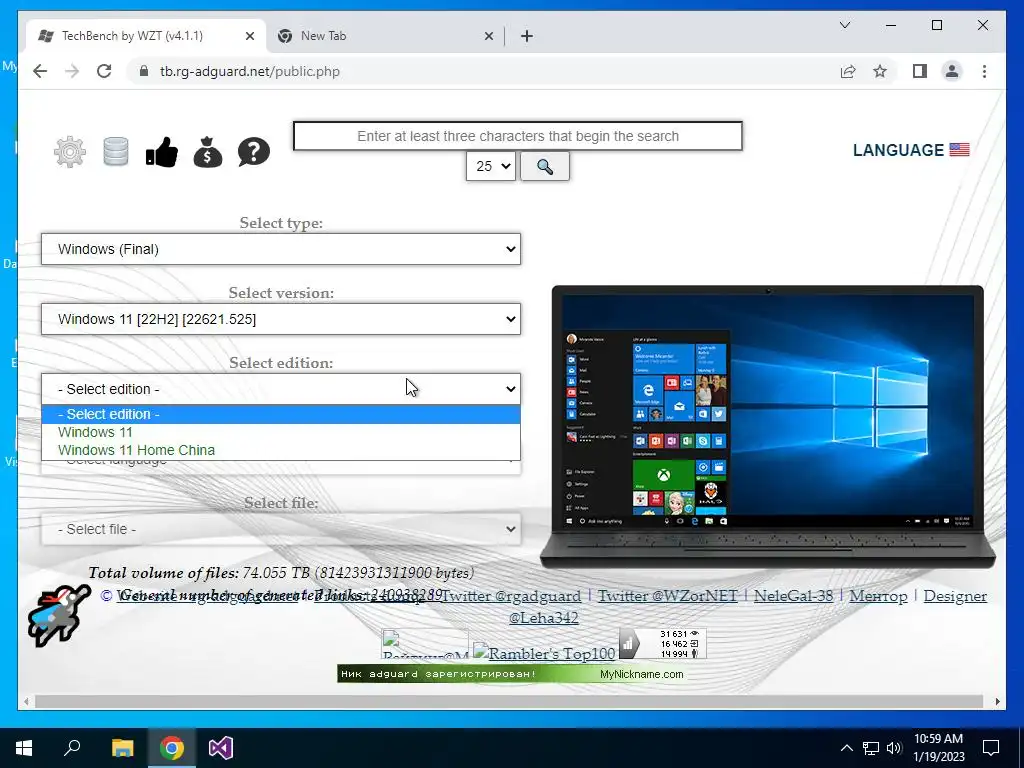Click the page reload button

[104, 71]
